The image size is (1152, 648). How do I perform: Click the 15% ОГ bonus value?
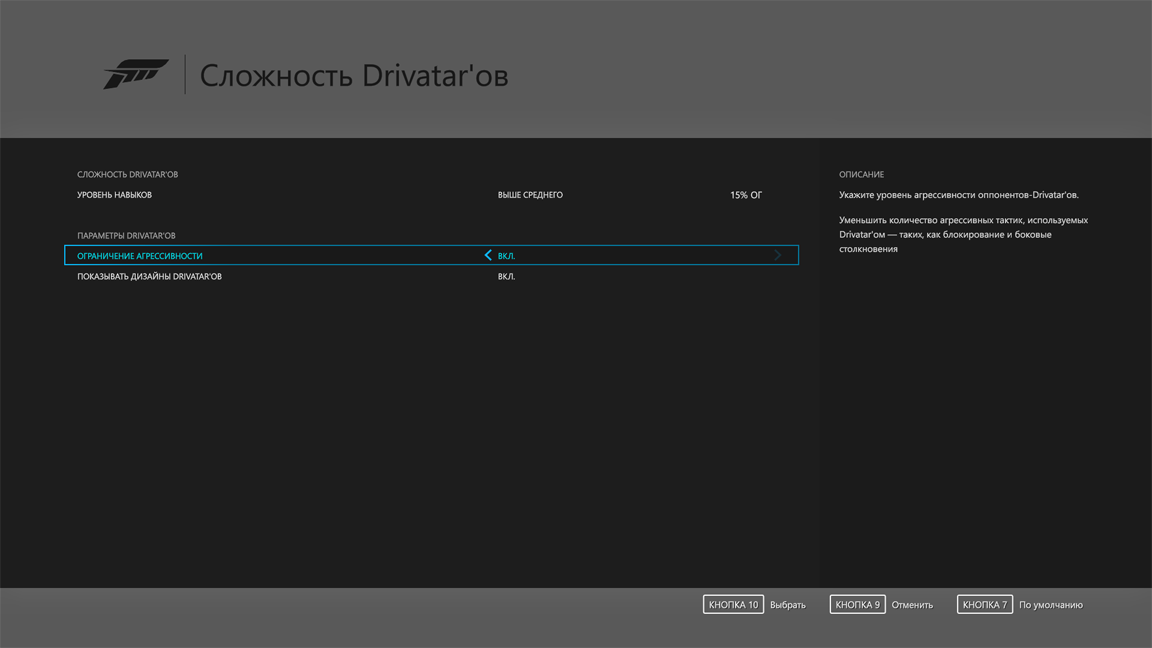746,195
